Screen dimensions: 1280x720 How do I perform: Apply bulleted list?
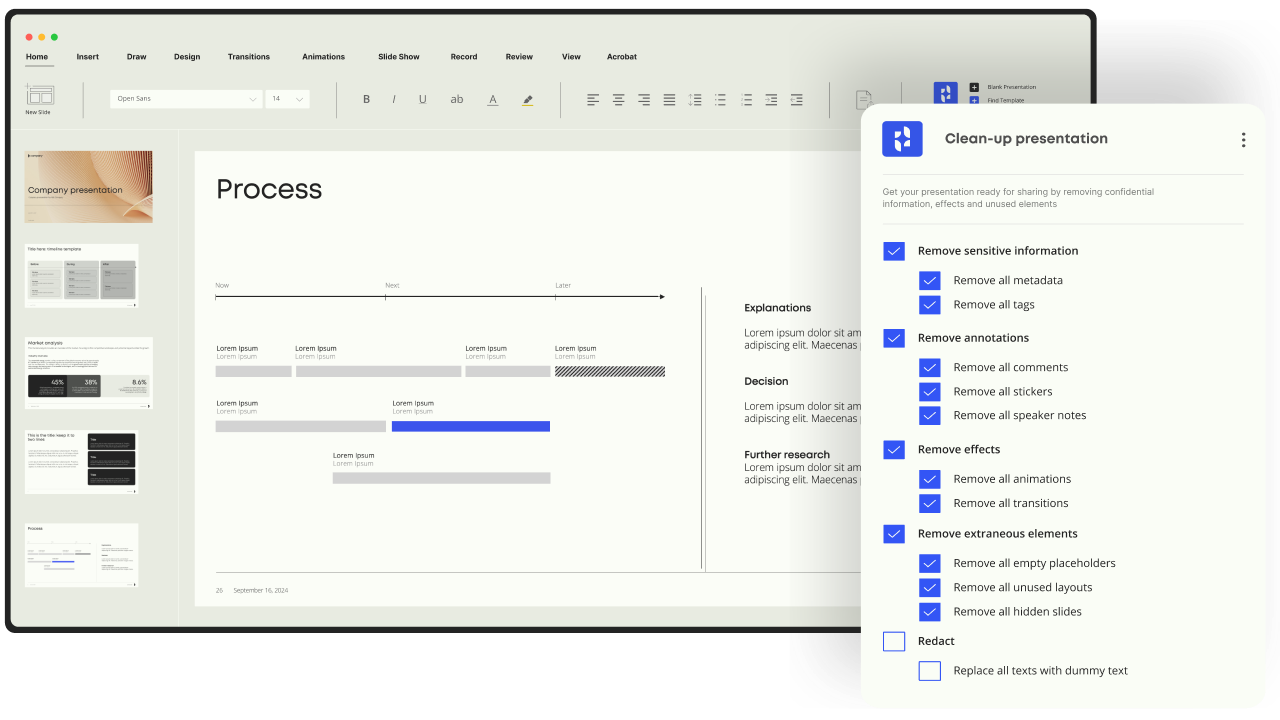pyautogui.click(x=720, y=99)
